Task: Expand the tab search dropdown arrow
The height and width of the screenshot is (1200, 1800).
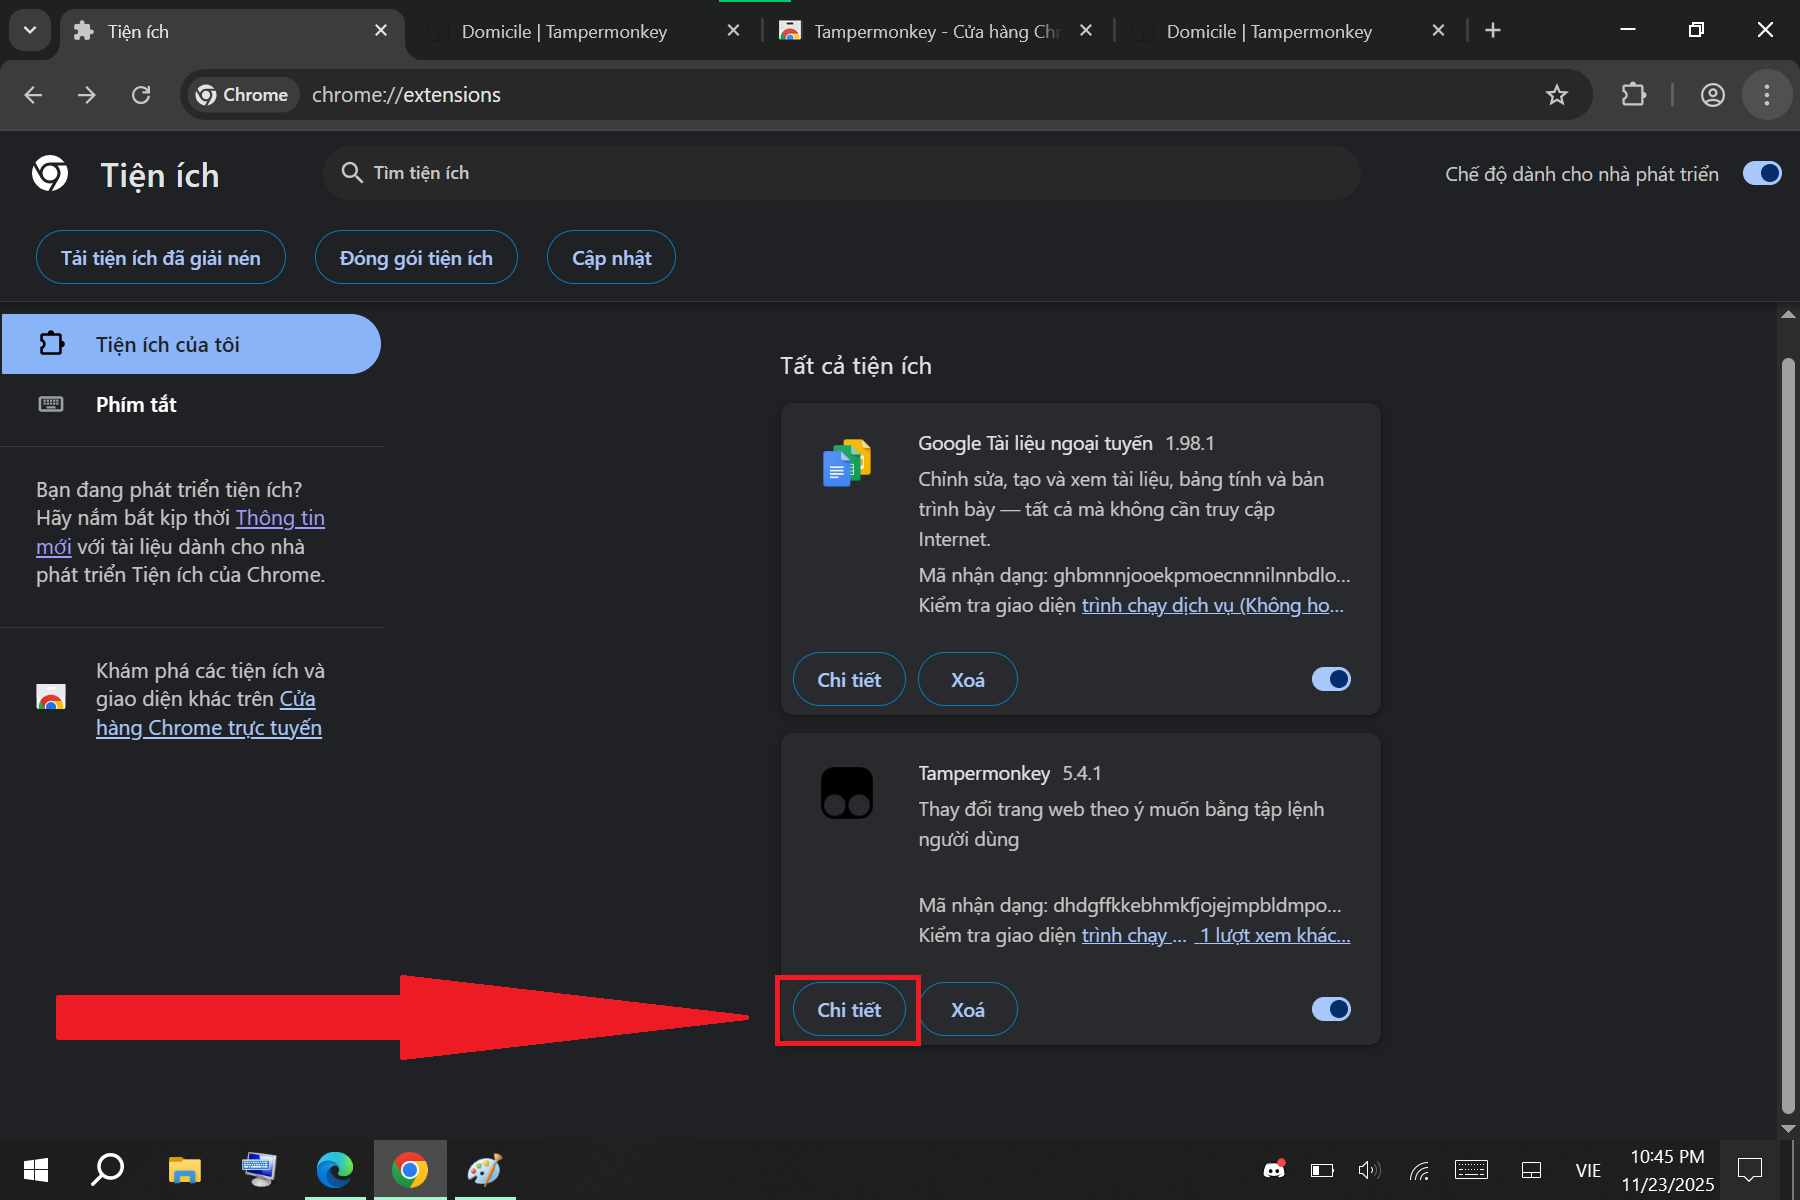Action: click(x=30, y=30)
